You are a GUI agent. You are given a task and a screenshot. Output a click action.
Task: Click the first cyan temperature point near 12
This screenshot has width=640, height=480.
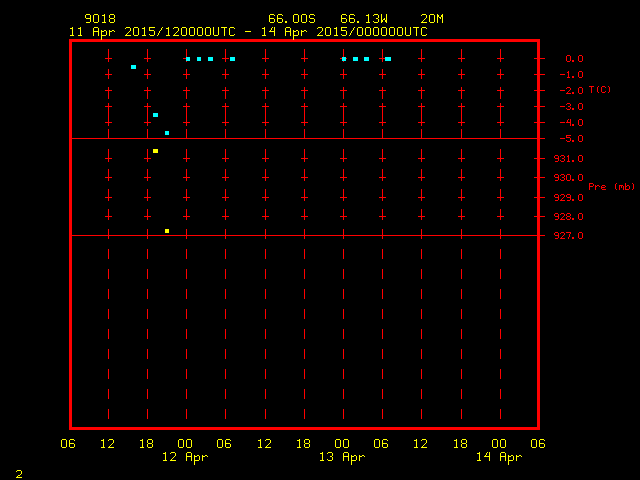[x=133, y=67]
